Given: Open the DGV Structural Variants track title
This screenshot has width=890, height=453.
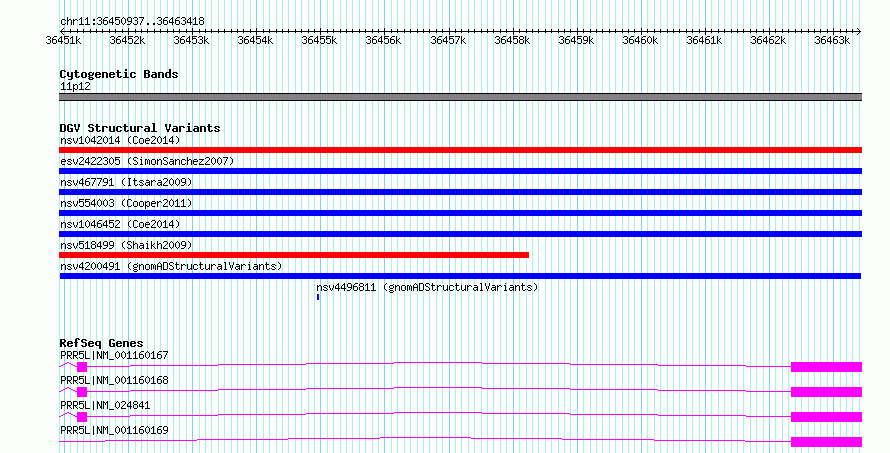Looking at the screenshot, I should [140, 128].
